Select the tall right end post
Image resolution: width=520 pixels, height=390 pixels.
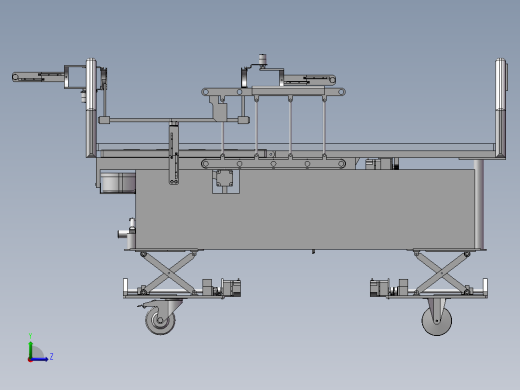pyautogui.click(x=501, y=108)
